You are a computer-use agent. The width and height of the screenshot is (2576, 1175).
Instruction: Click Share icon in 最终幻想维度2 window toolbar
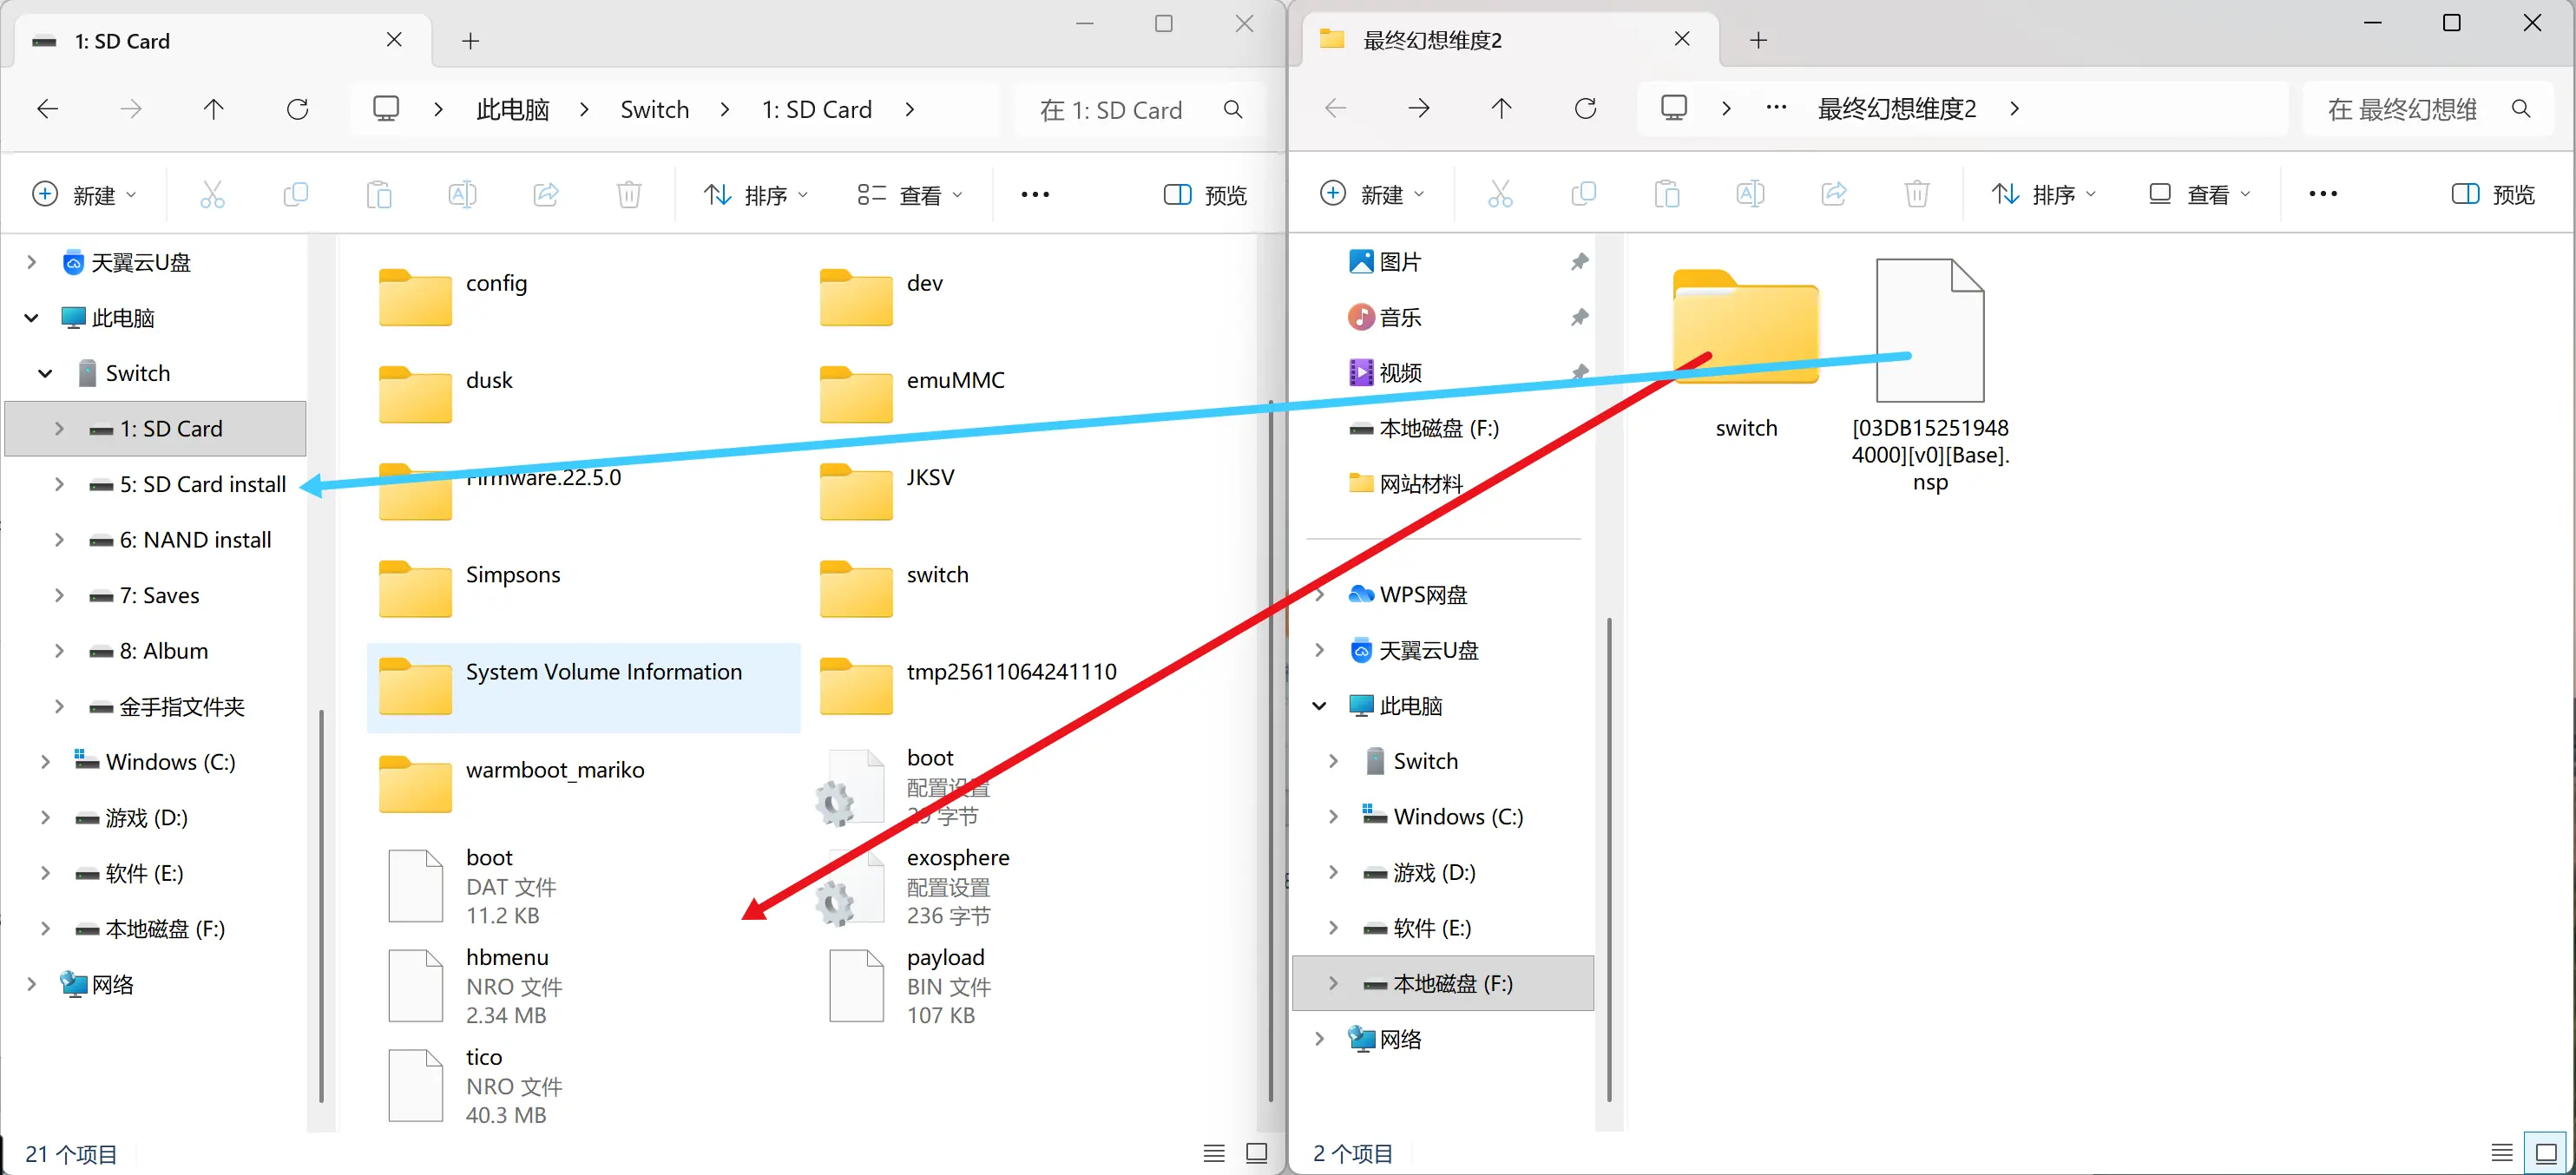1834,193
